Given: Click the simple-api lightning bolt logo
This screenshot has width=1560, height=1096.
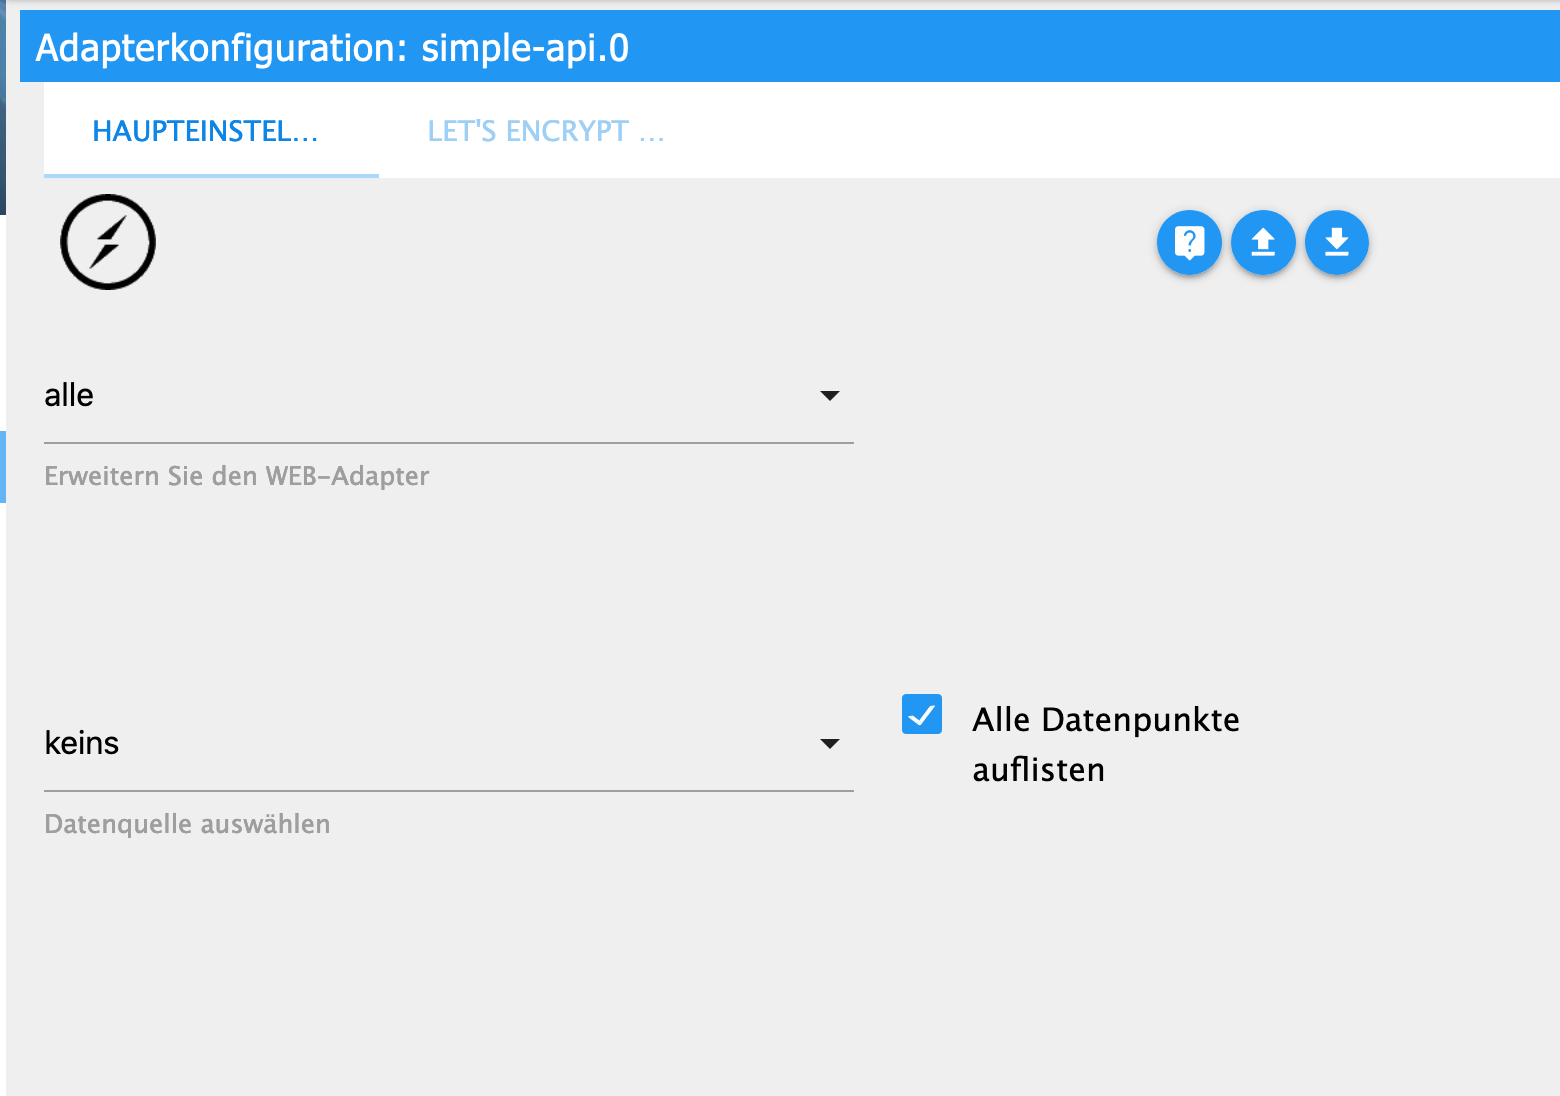Looking at the screenshot, I should [108, 242].
